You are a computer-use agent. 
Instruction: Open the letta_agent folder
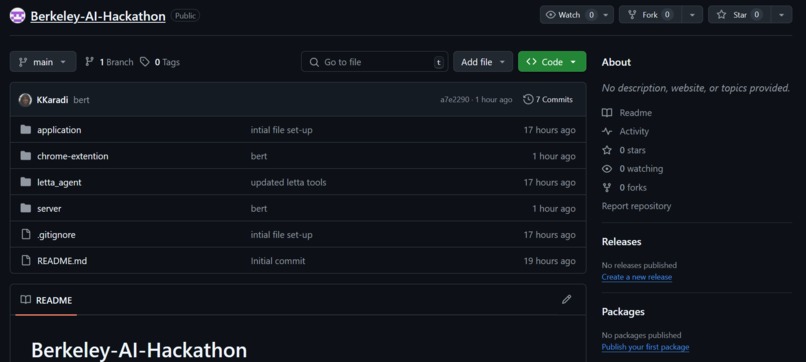[x=59, y=183]
